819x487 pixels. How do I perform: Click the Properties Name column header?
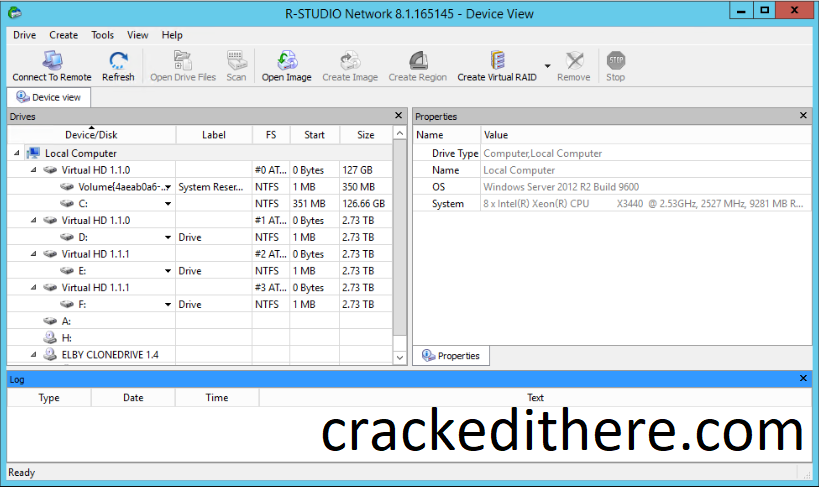(447, 134)
